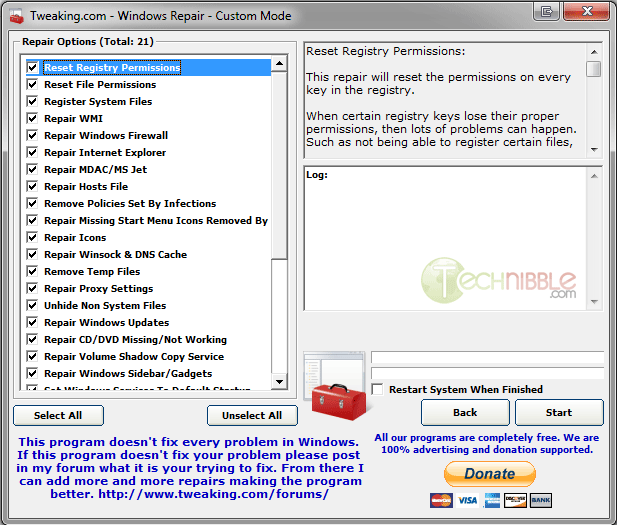Toggle Remove Temp Files checkbox
The height and width of the screenshot is (525, 617).
point(32,271)
